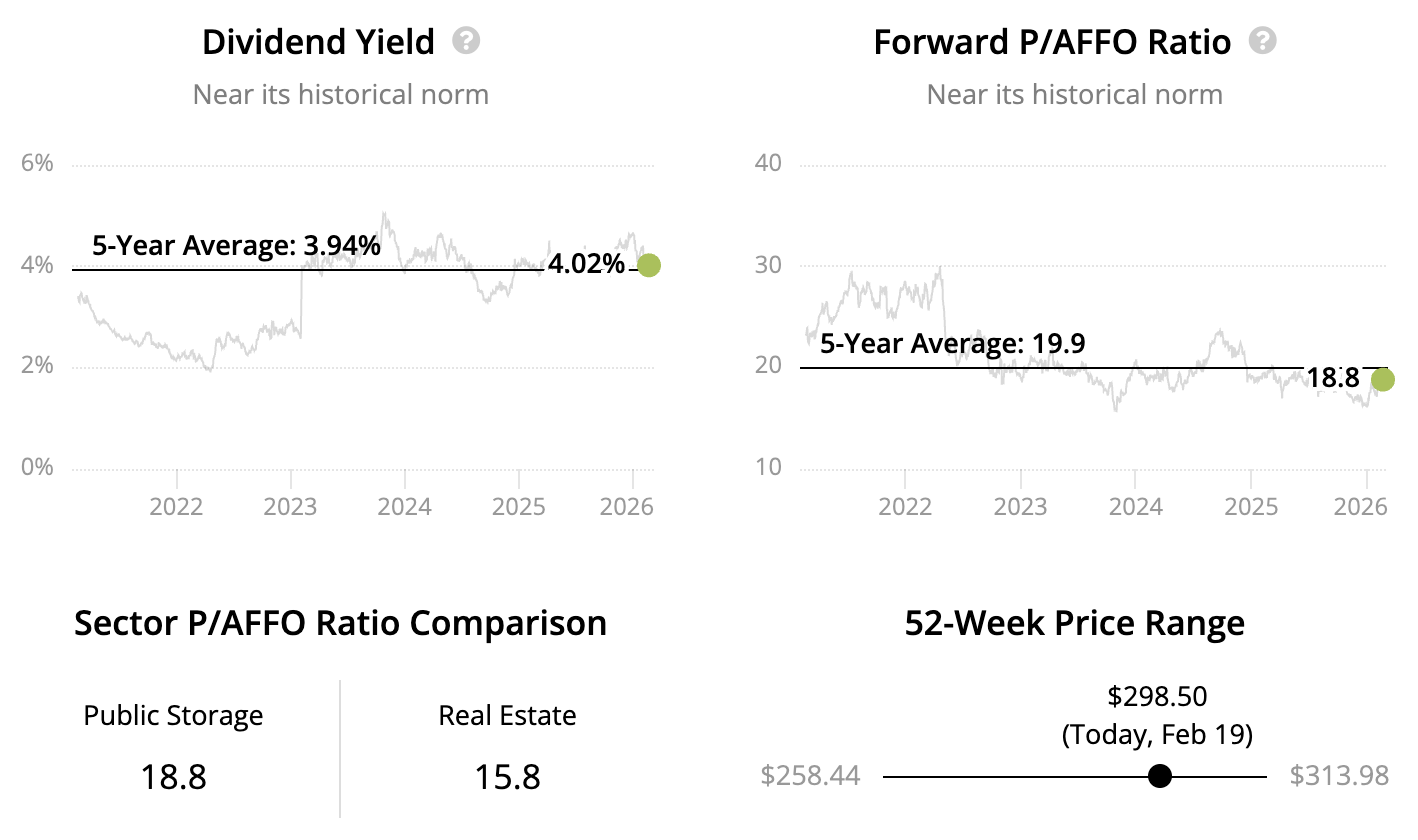Screen dimensions: 1418x840
Task: Click the Sector P/AFFO Ratio Comparison heading
Action: click(x=340, y=623)
